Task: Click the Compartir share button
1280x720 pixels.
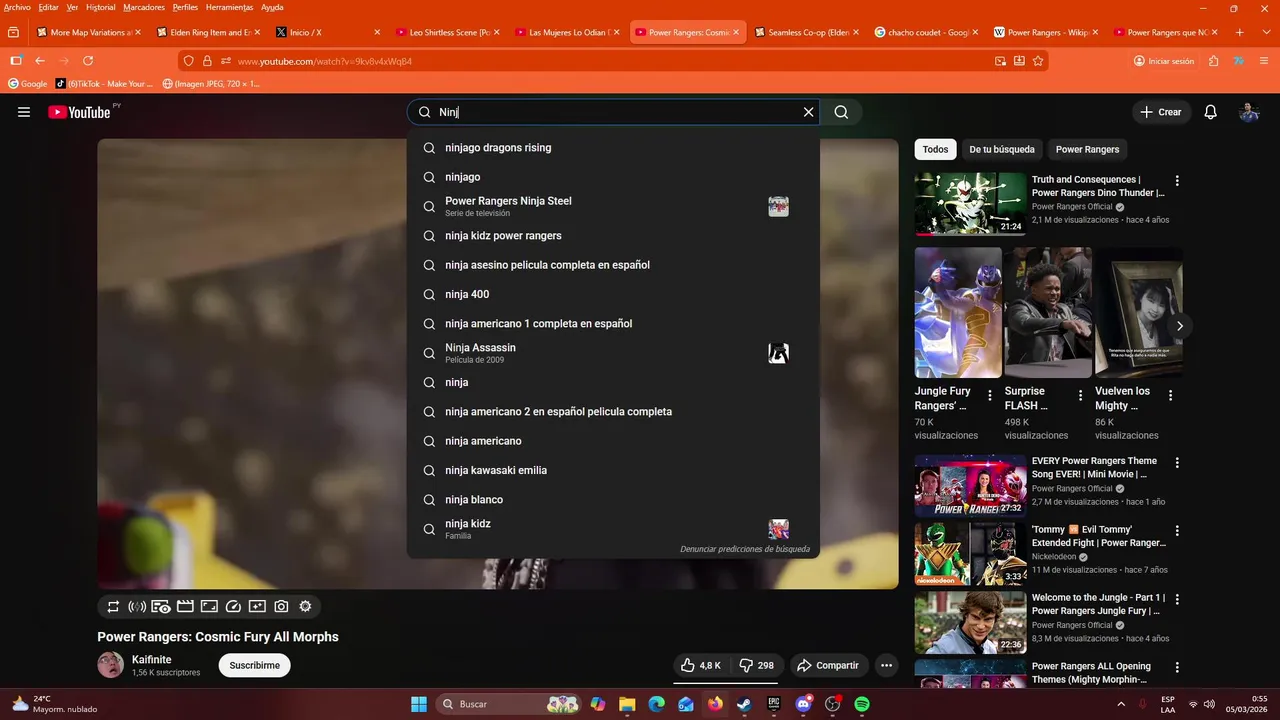Action: [x=828, y=665]
